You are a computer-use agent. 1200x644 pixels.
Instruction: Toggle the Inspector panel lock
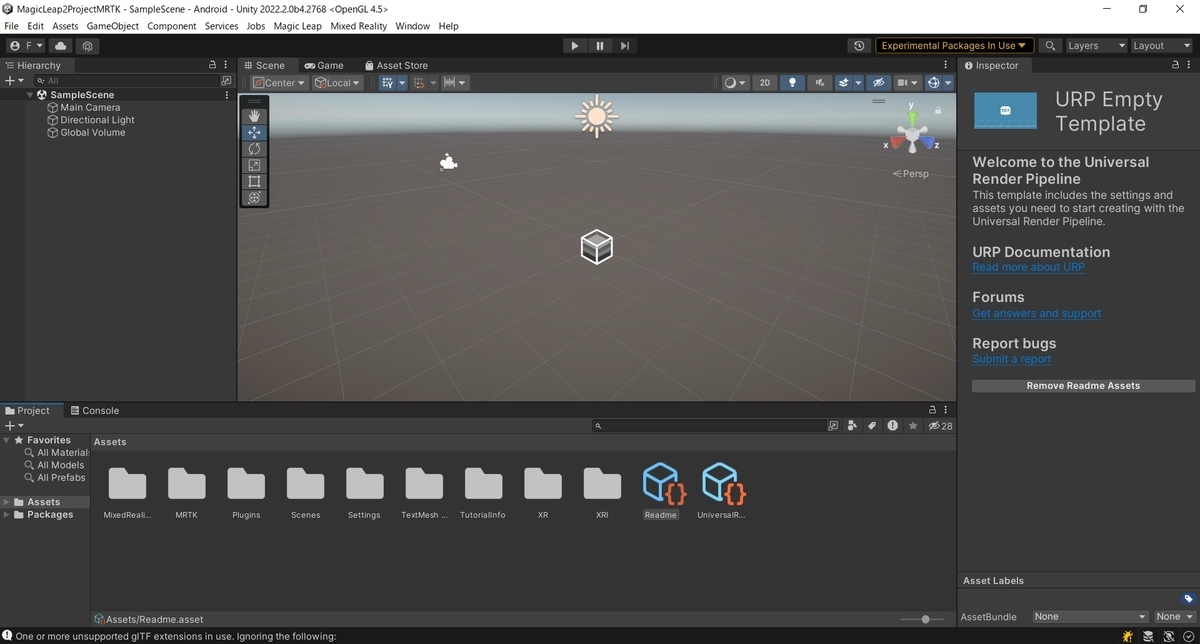[1175, 65]
